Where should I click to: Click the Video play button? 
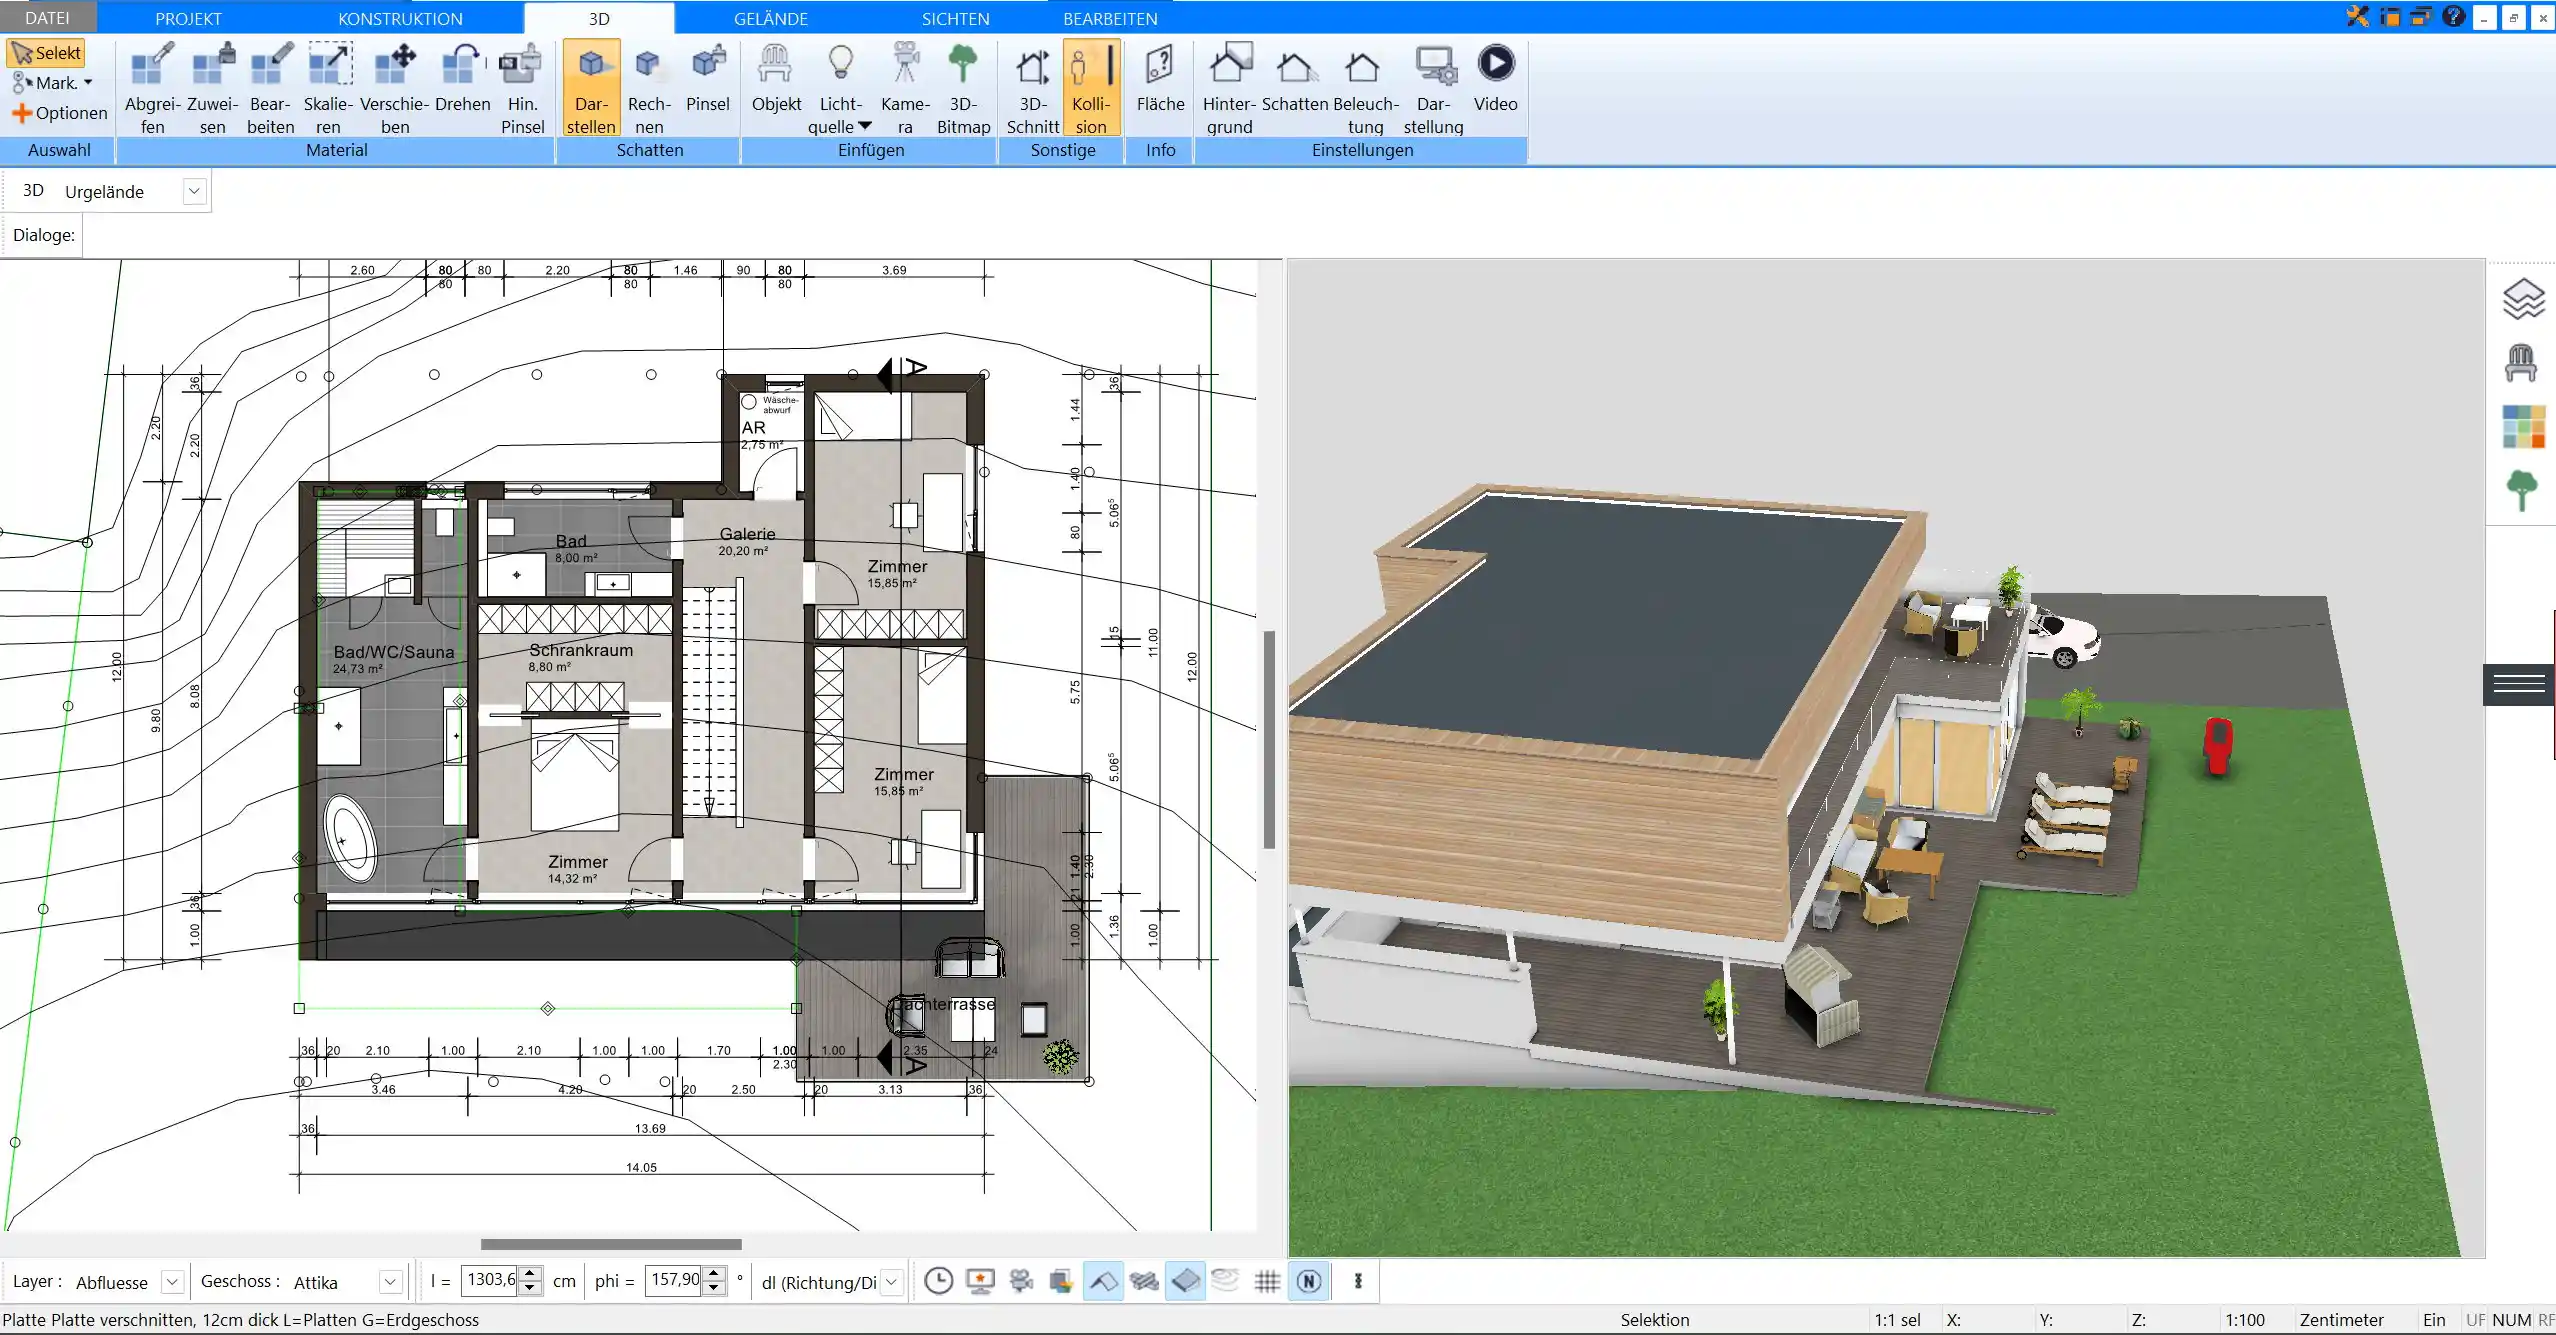1496,63
